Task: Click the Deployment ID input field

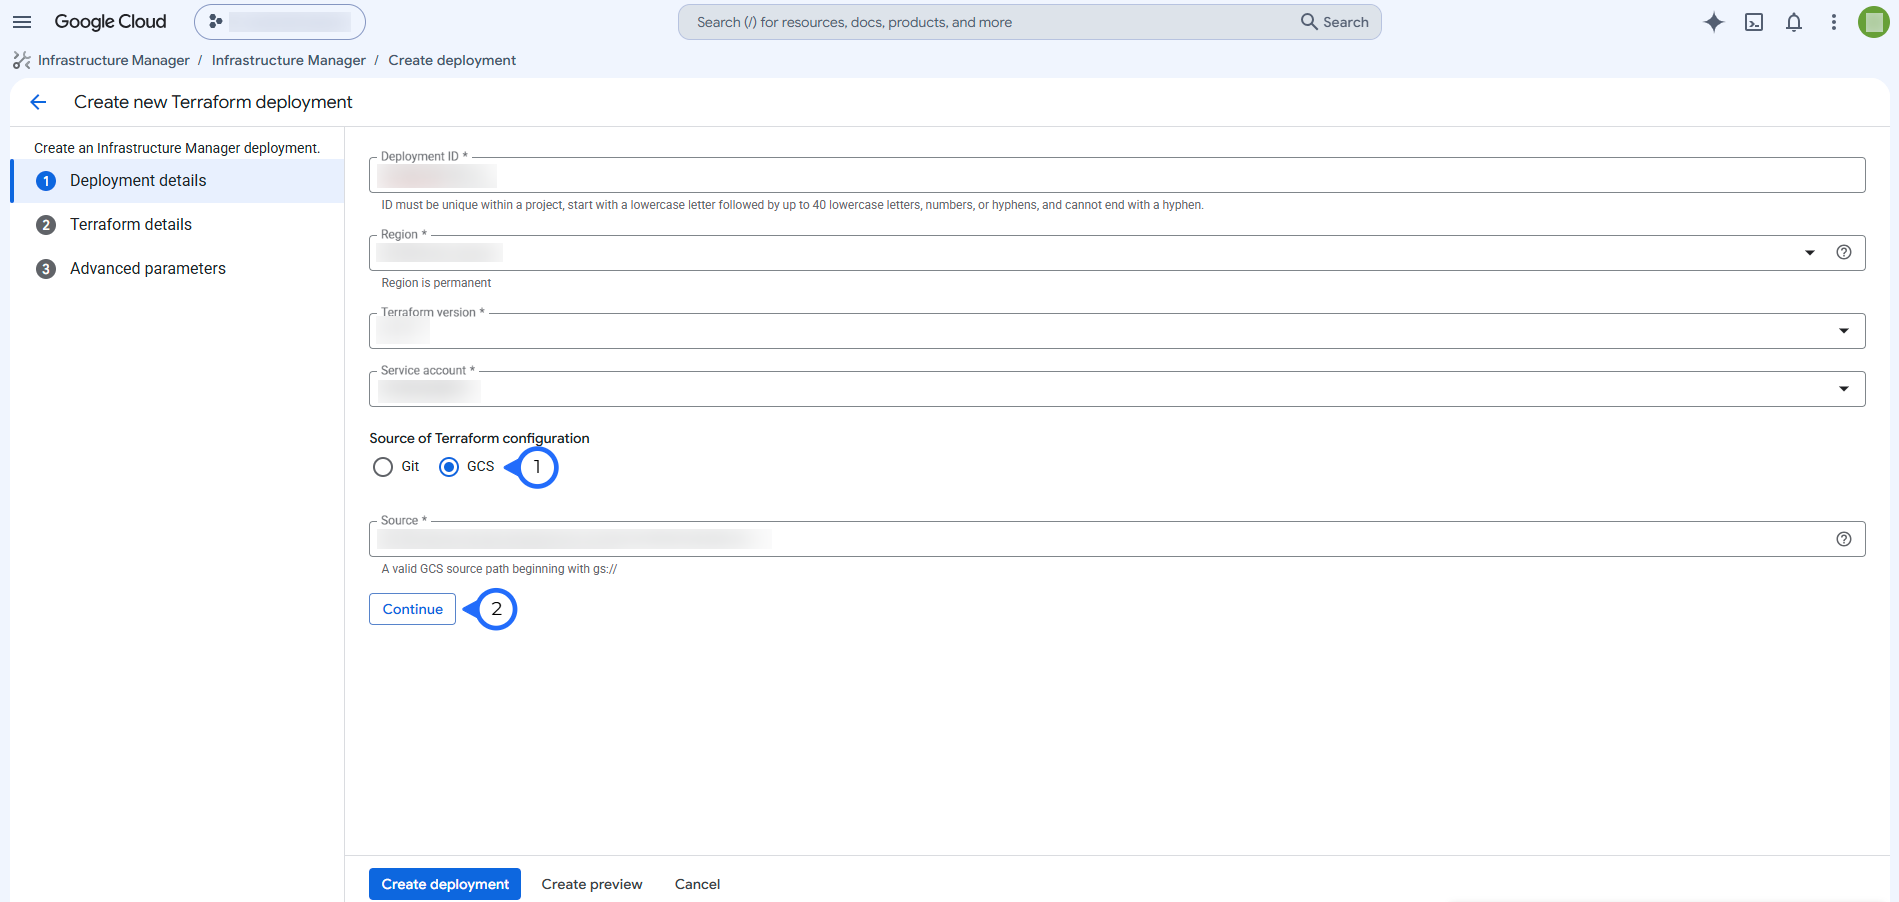Action: (1117, 175)
